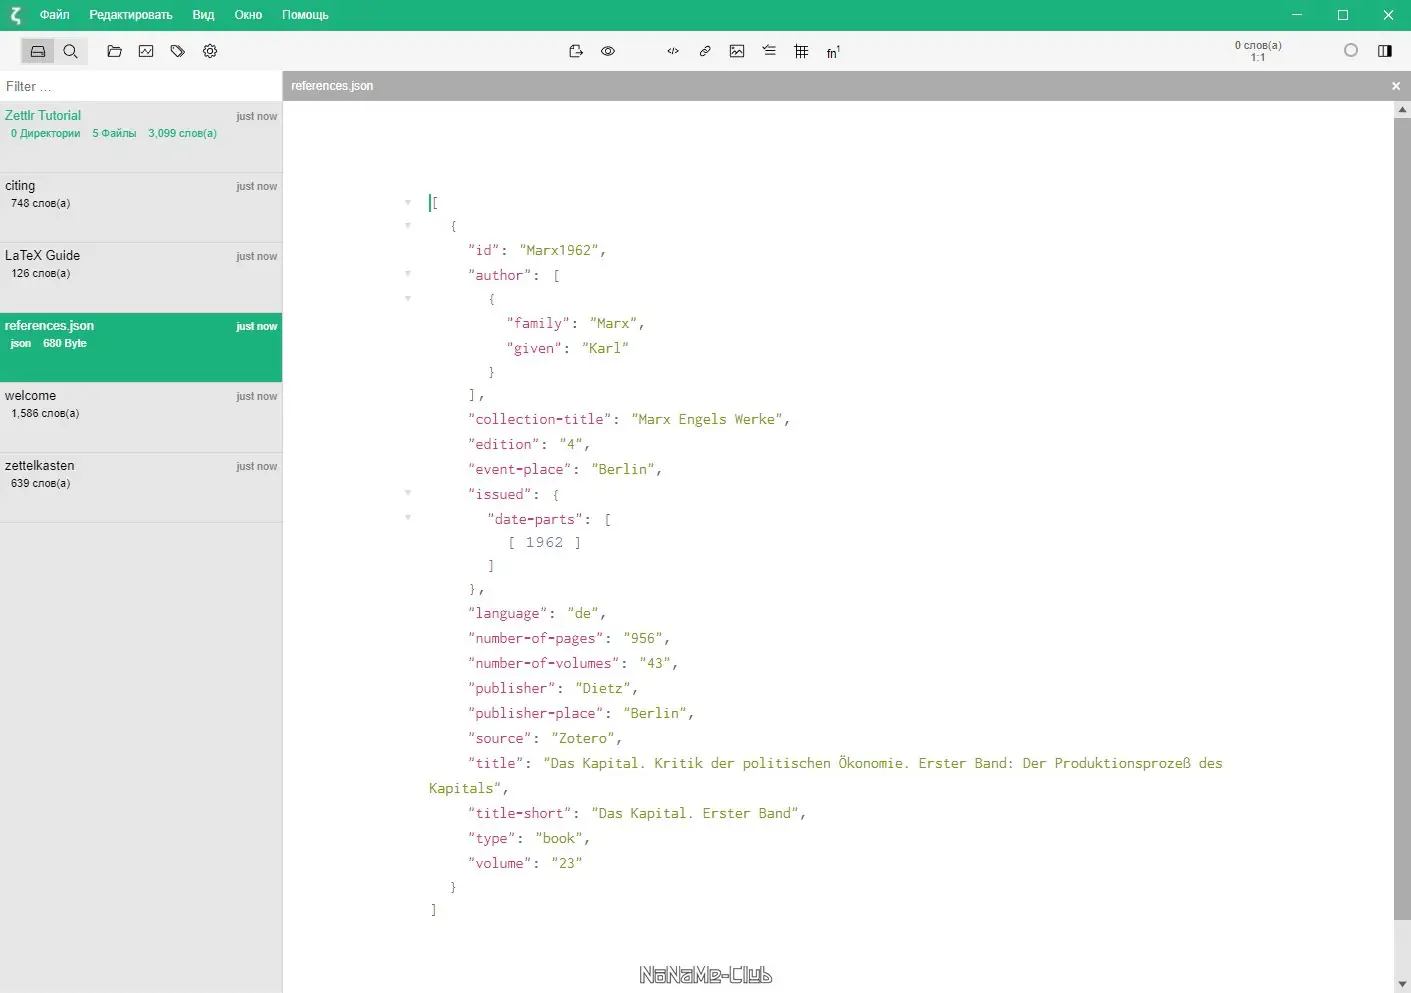1411x993 pixels.
Task: Open the global search magnifier
Action: (71, 51)
